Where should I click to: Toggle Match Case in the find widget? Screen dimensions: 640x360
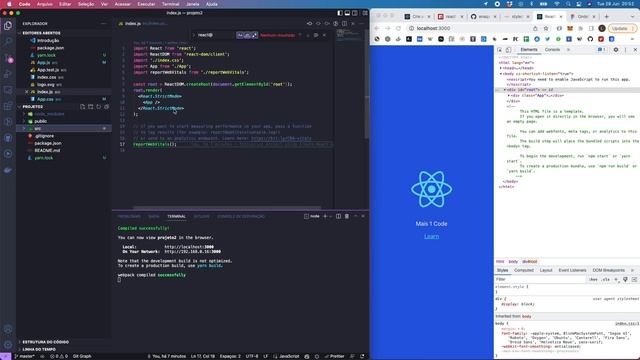(x=240, y=36)
